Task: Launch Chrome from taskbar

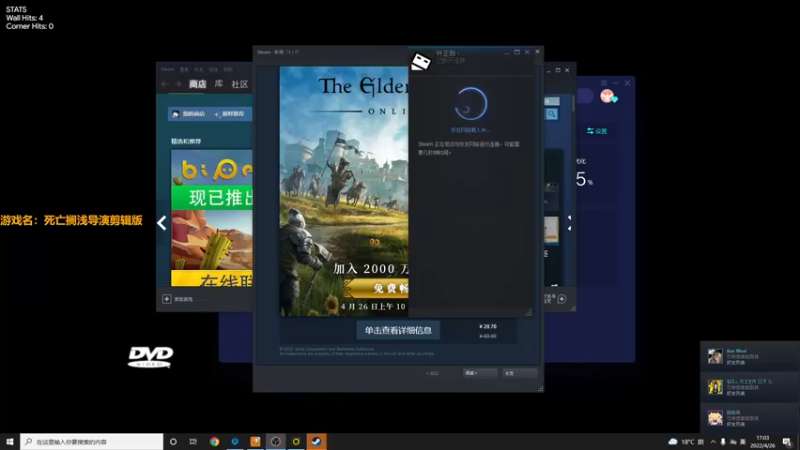Action: coord(214,441)
